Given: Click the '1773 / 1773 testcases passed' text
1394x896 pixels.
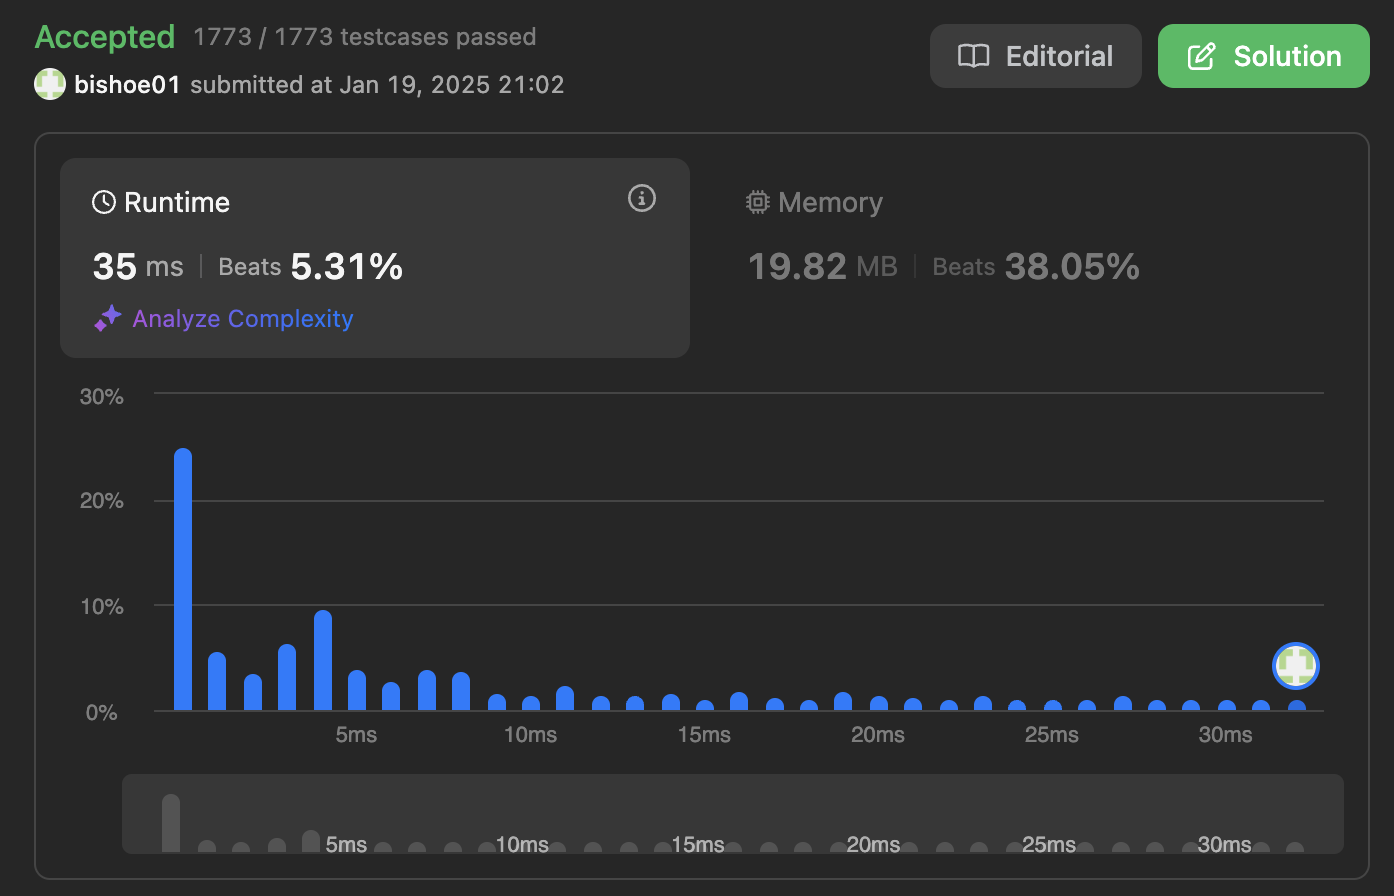Looking at the screenshot, I should tap(365, 38).
